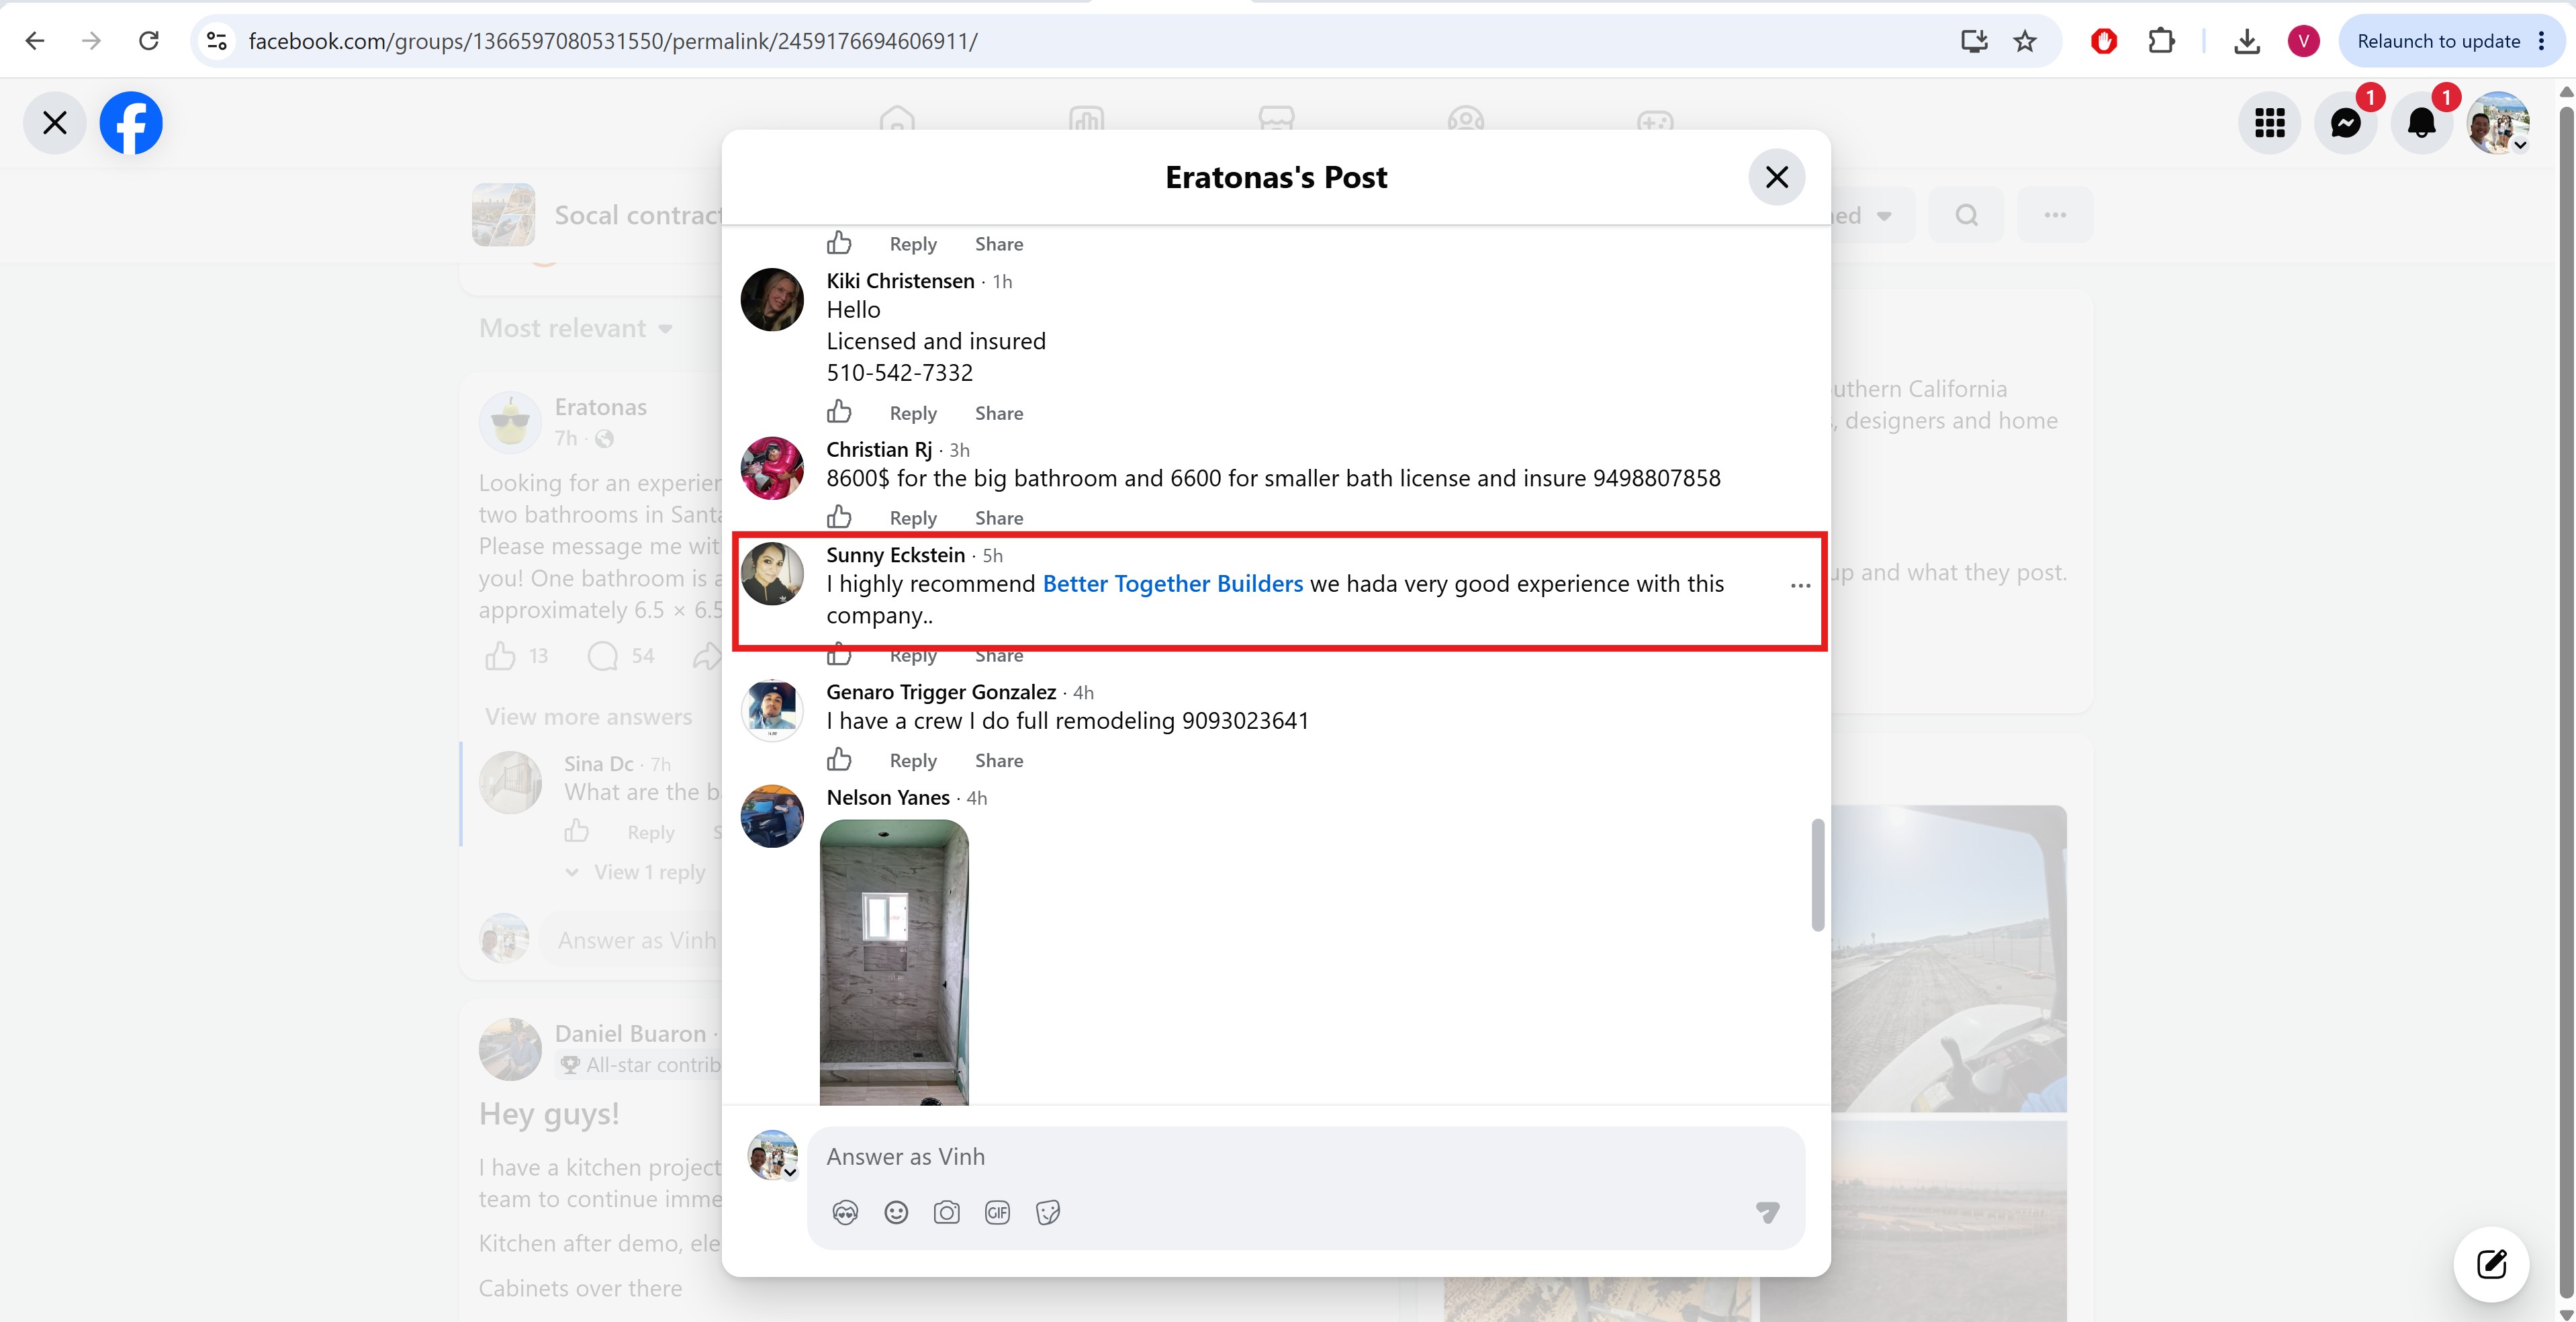Viewport: 2576px width, 1322px height.
Task: Reply to Christian Rj's comment
Action: click(x=913, y=518)
